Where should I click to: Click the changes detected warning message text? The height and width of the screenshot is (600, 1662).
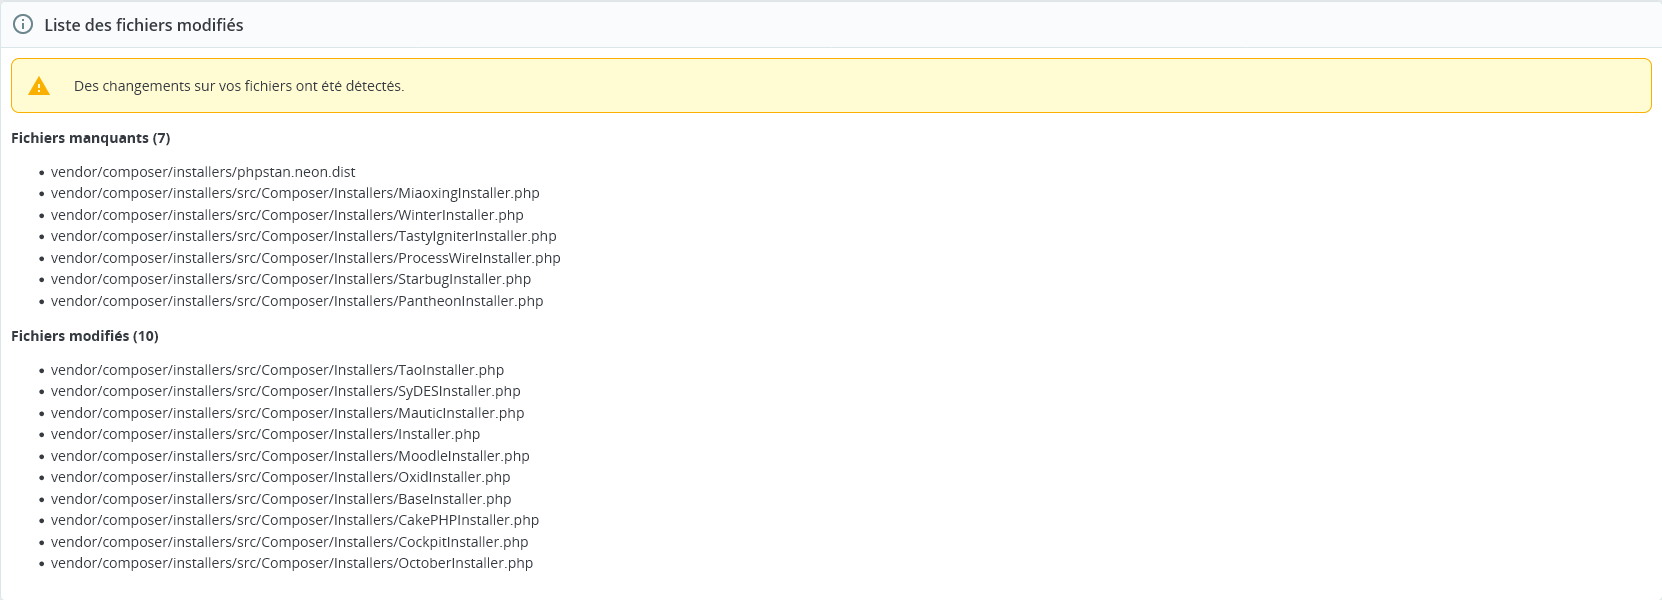tap(239, 86)
